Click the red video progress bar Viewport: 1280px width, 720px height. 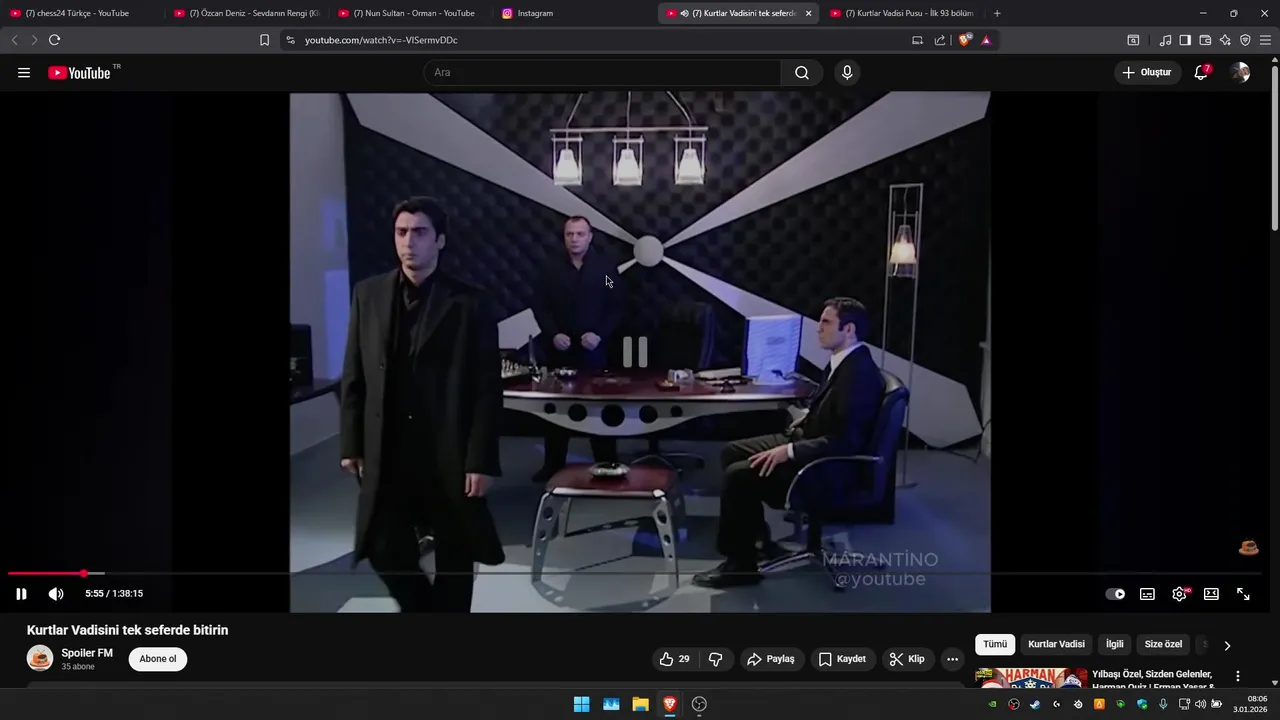pos(46,574)
